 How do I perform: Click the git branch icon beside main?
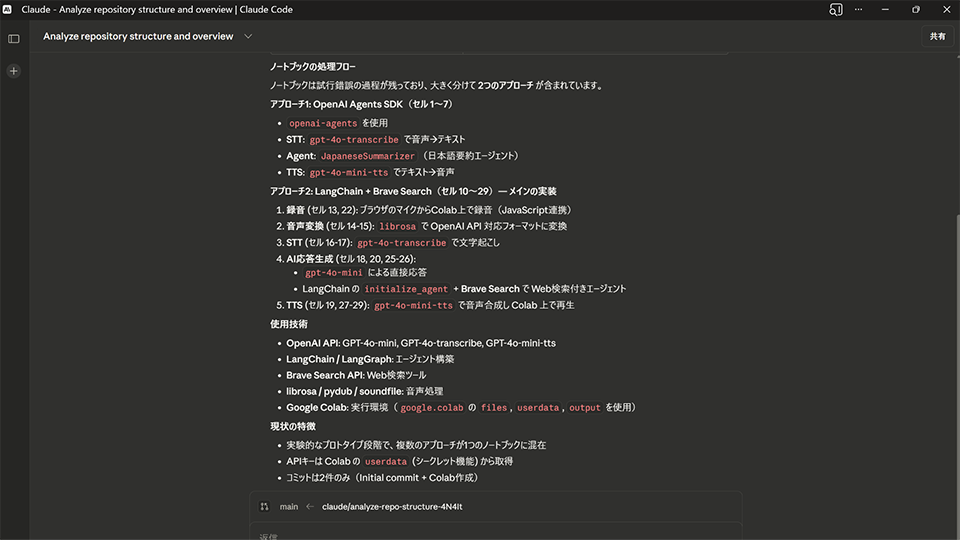coord(264,506)
